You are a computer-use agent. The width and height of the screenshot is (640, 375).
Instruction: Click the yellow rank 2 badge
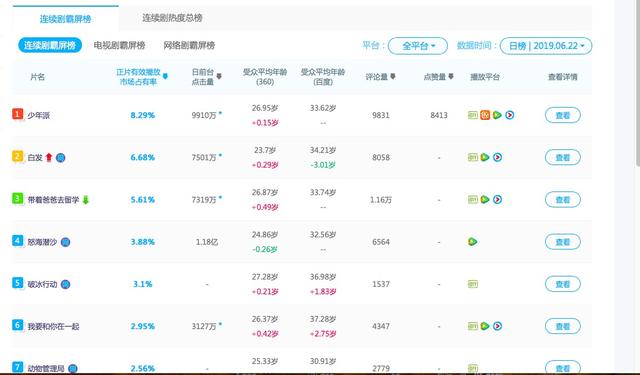(17, 156)
